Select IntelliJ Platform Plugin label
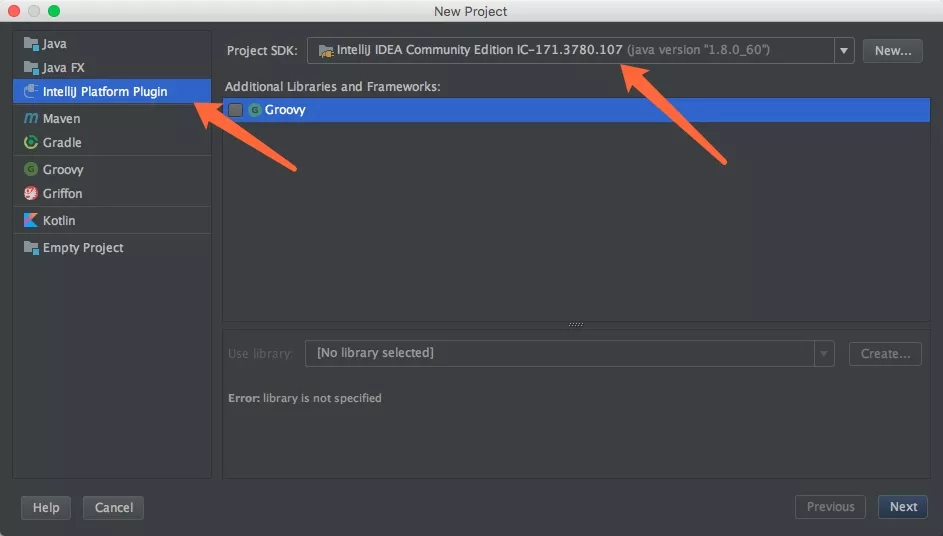The height and width of the screenshot is (536, 943). tap(105, 91)
